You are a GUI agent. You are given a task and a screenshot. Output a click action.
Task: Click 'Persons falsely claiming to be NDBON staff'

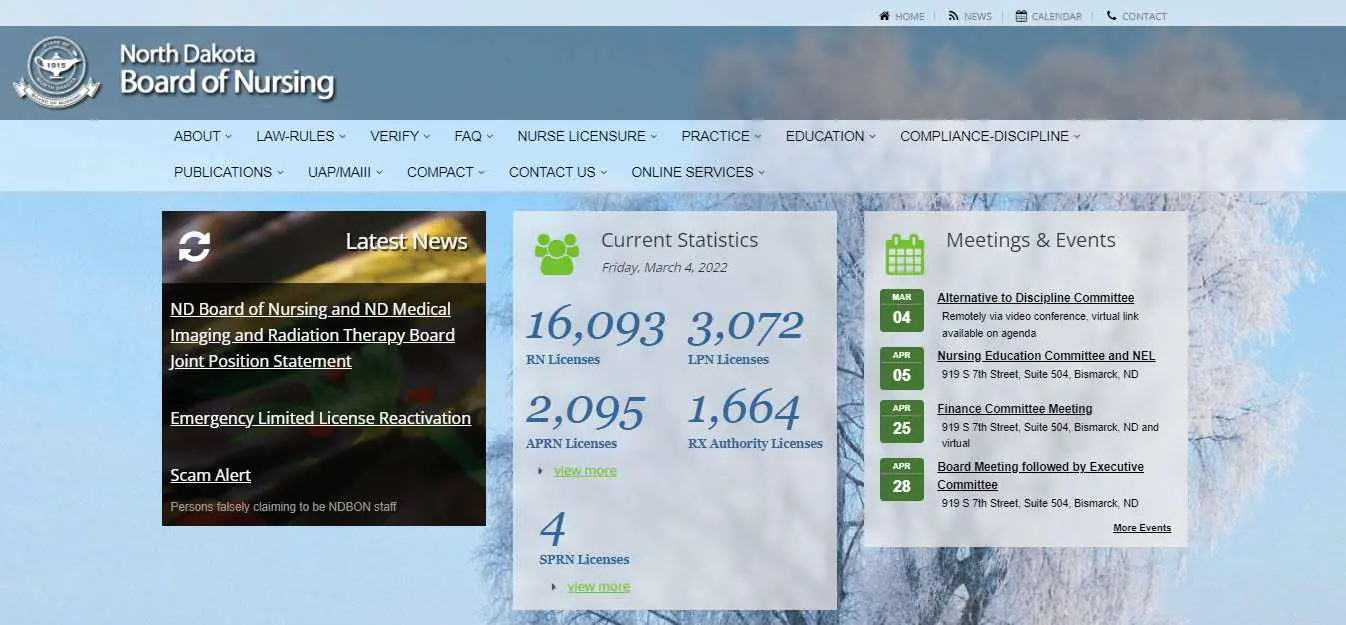tap(283, 507)
